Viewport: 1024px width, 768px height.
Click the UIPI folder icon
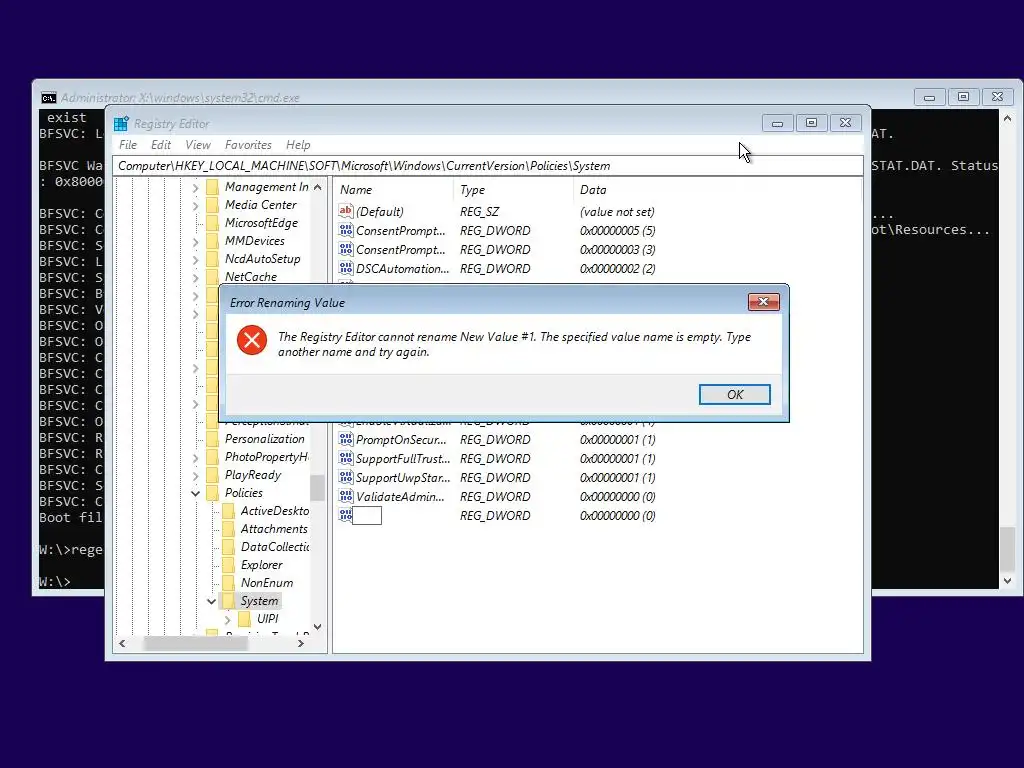tap(244, 618)
